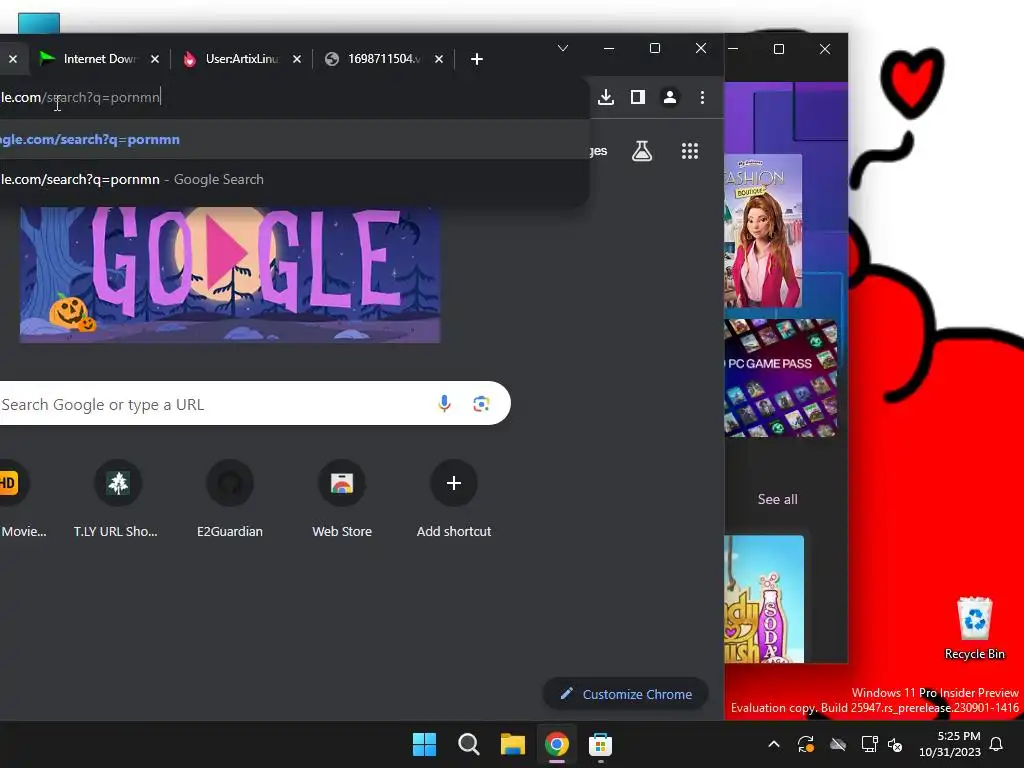Open Google apps grid icon

[690, 151]
